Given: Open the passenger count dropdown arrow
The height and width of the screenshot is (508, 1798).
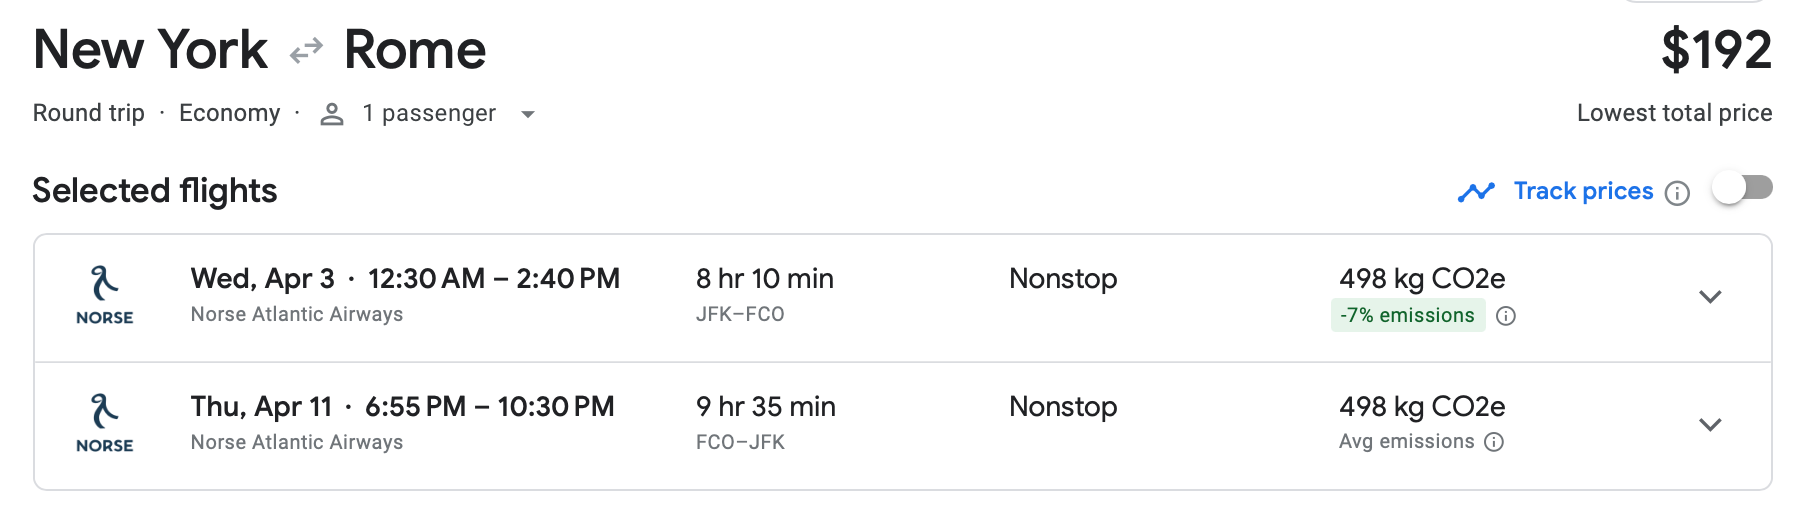Looking at the screenshot, I should [528, 114].
